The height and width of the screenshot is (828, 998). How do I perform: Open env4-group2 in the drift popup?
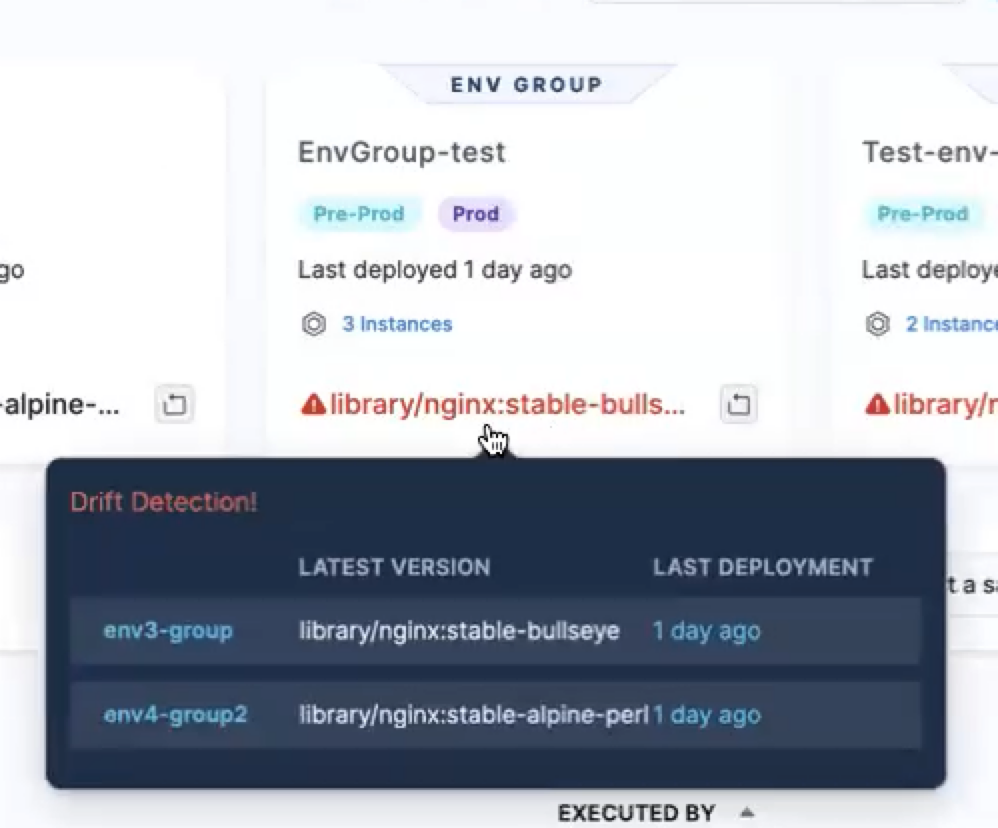pos(175,715)
